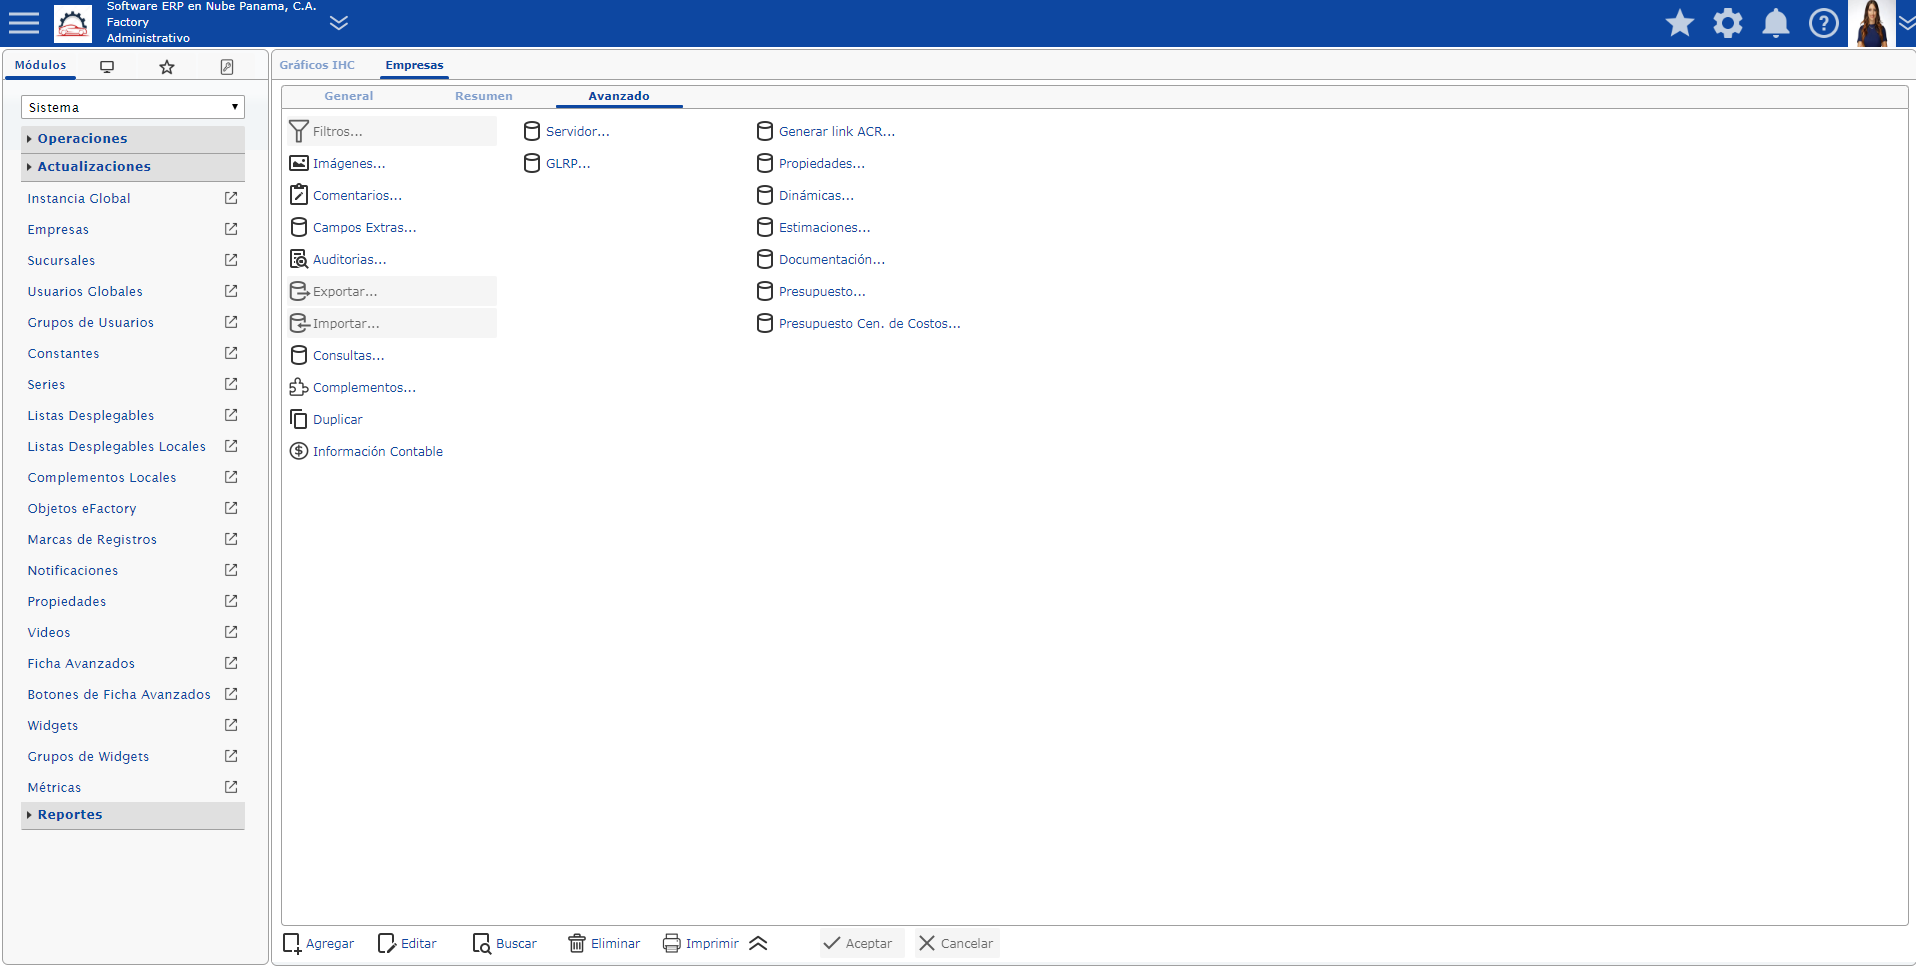The width and height of the screenshot is (1916, 968).
Task: Click the user profile avatar
Action: pyautogui.click(x=1872, y=23)
